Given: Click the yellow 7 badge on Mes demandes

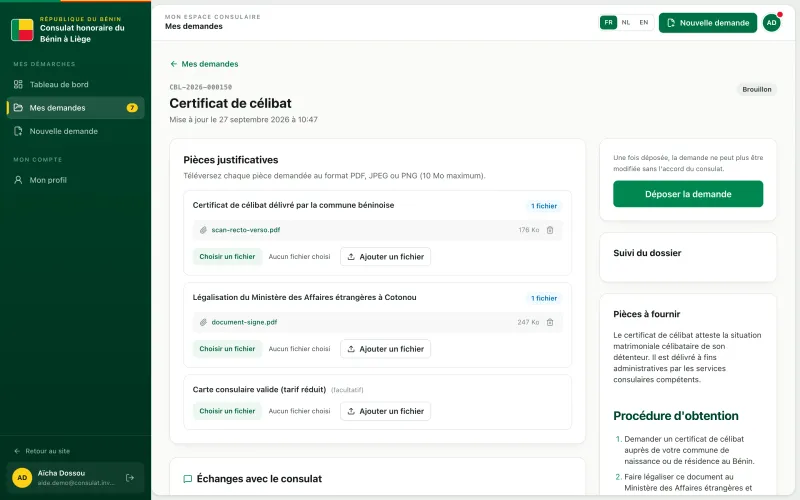Looking at the screenshot, I should click(132, 108).
